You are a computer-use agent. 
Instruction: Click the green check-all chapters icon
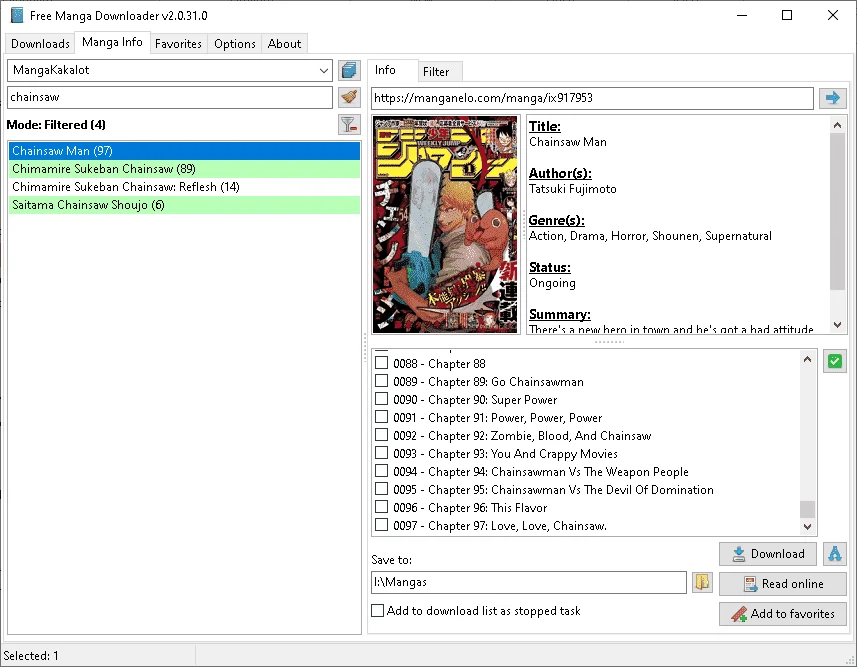[835, 361]
